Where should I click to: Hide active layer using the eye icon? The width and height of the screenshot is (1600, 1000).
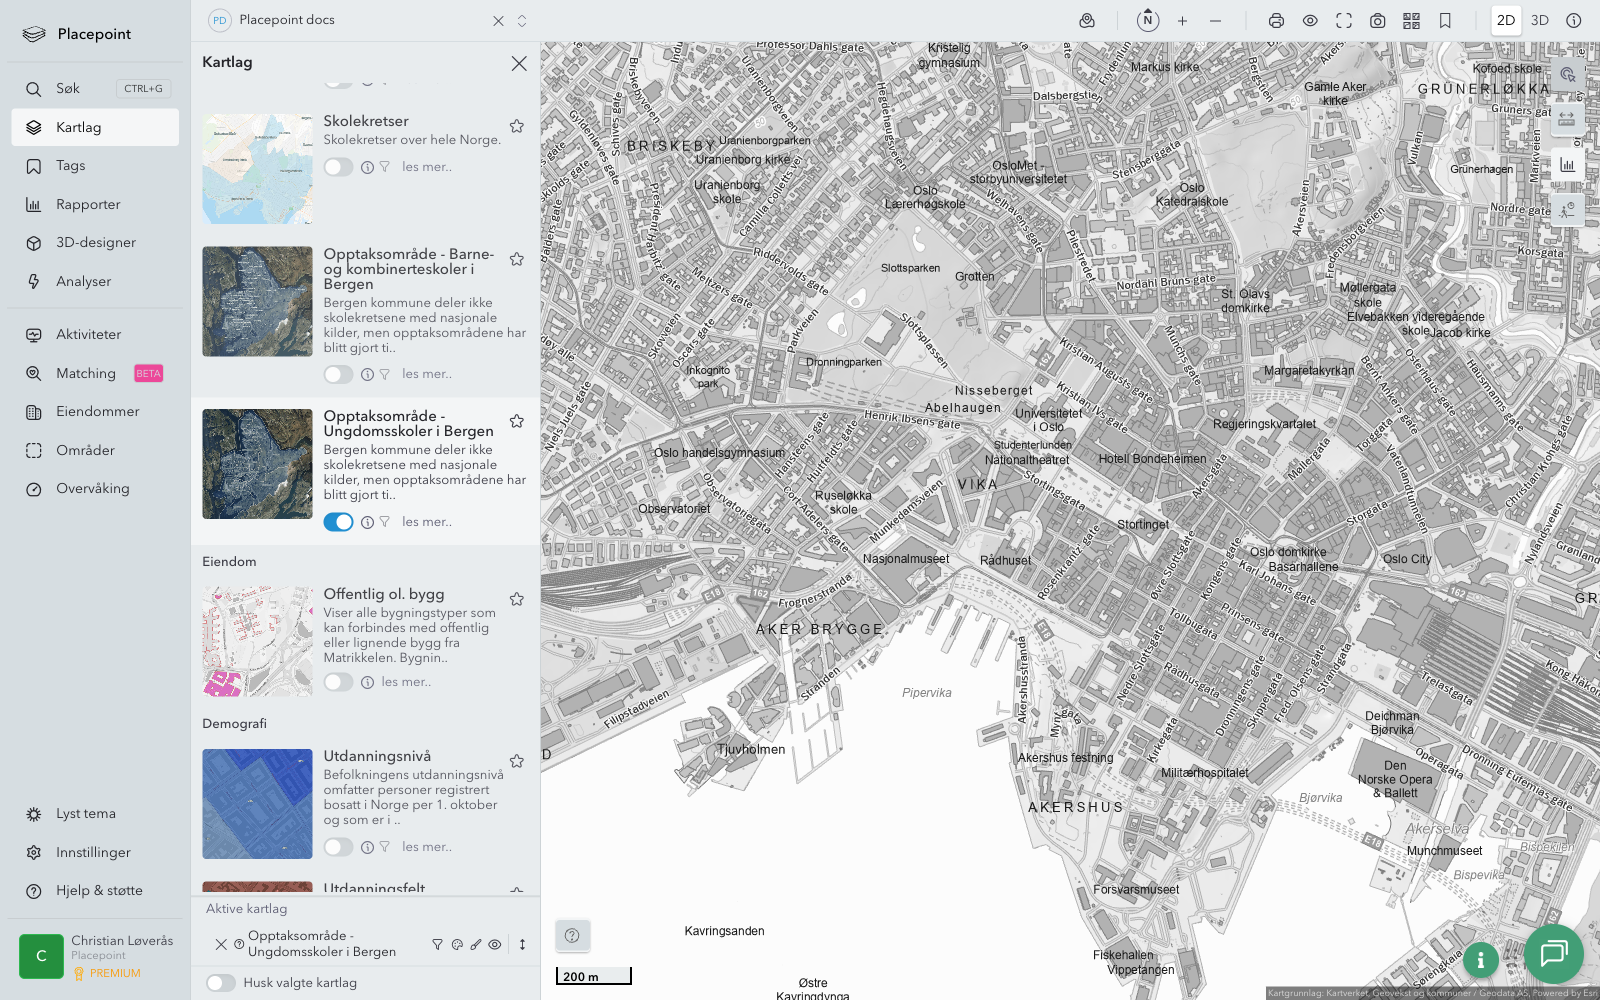click(x=495, y=944)
